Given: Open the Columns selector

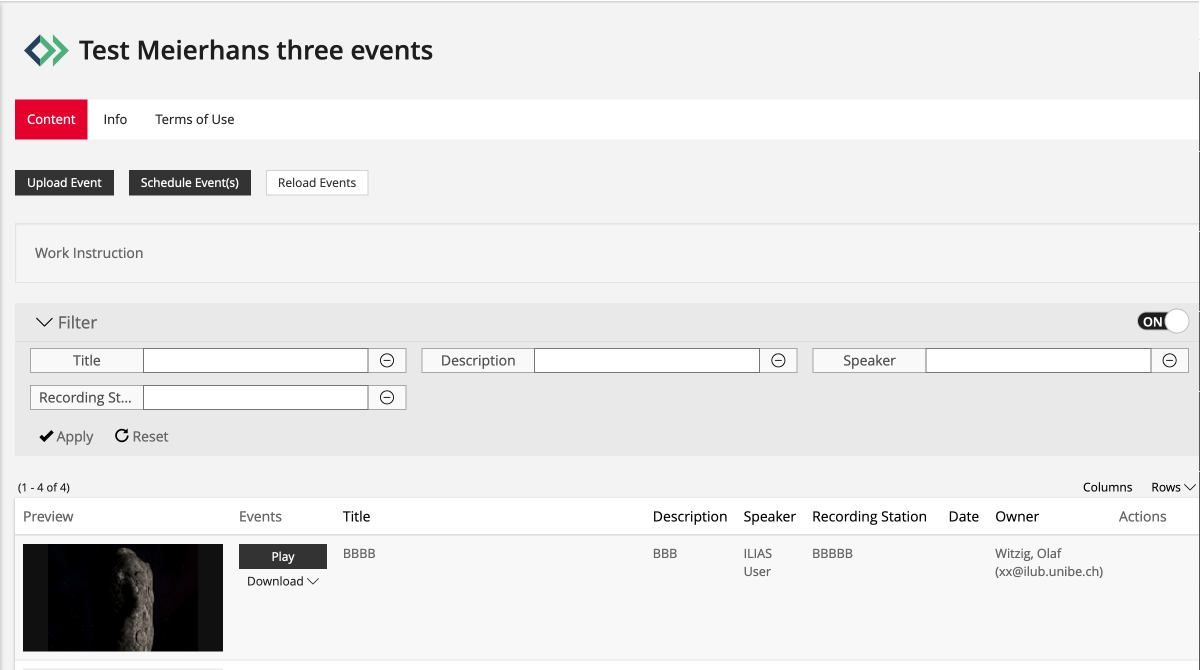Looking at the screenshot, I should tap(1107, 487).
